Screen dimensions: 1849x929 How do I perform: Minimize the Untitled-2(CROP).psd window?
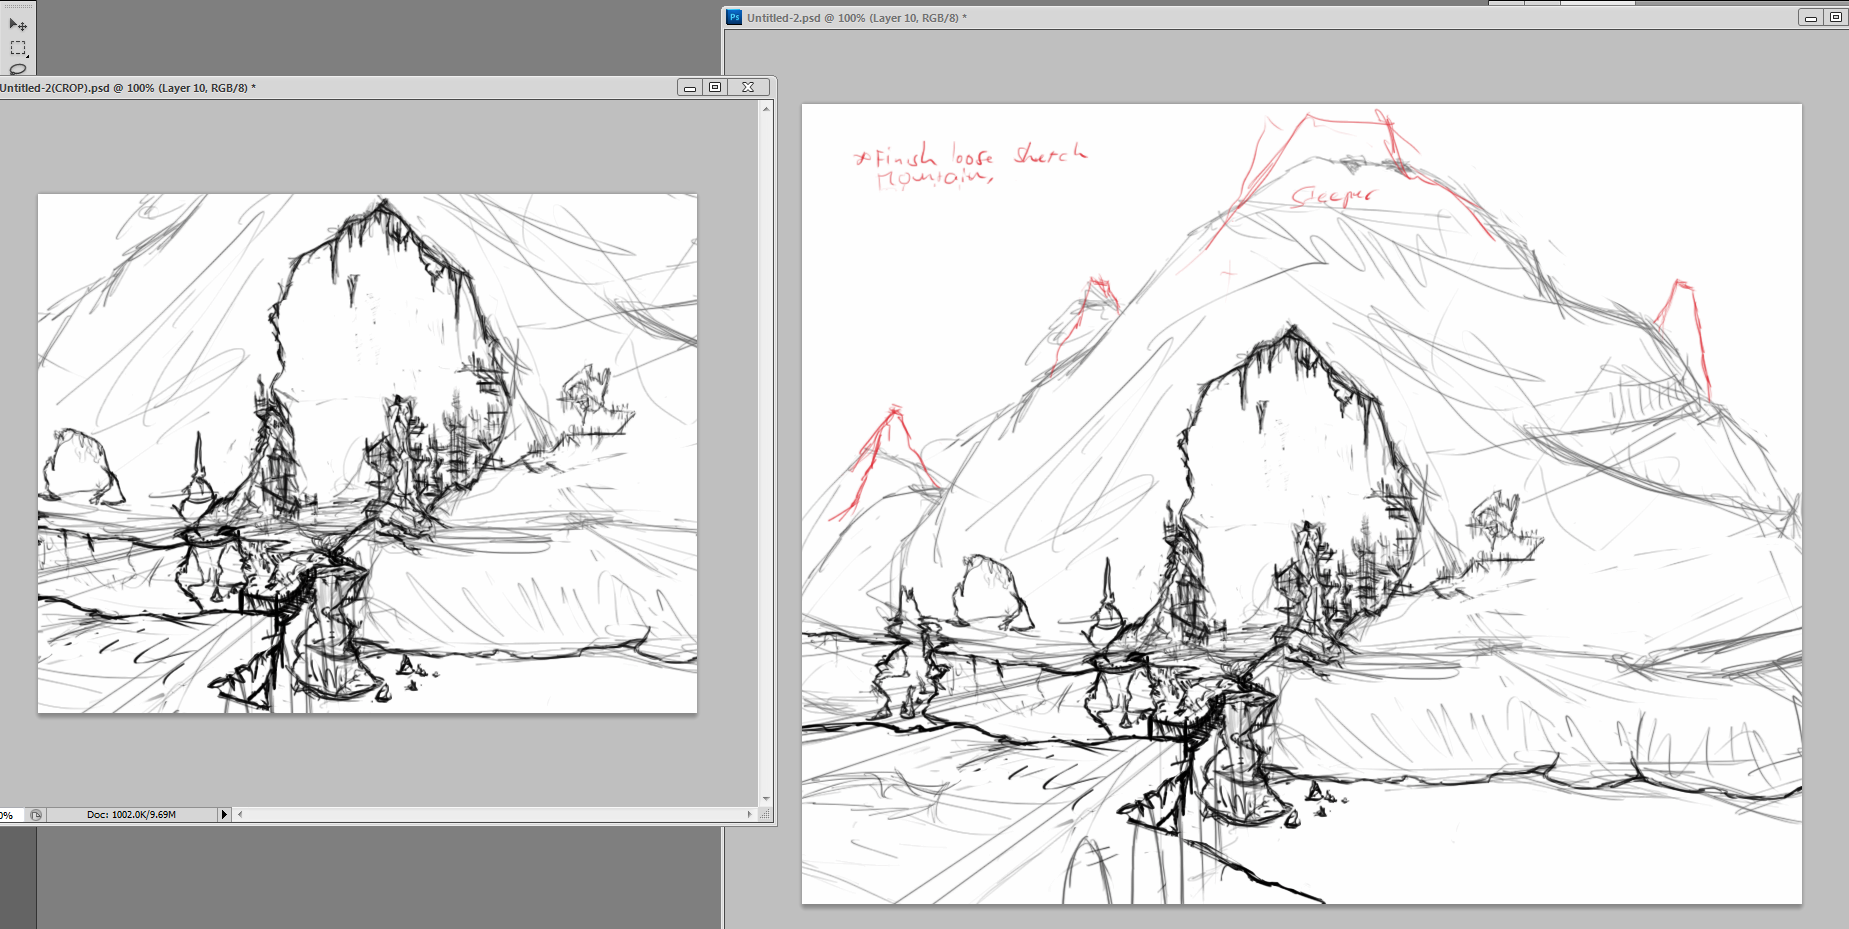(690, 88)
